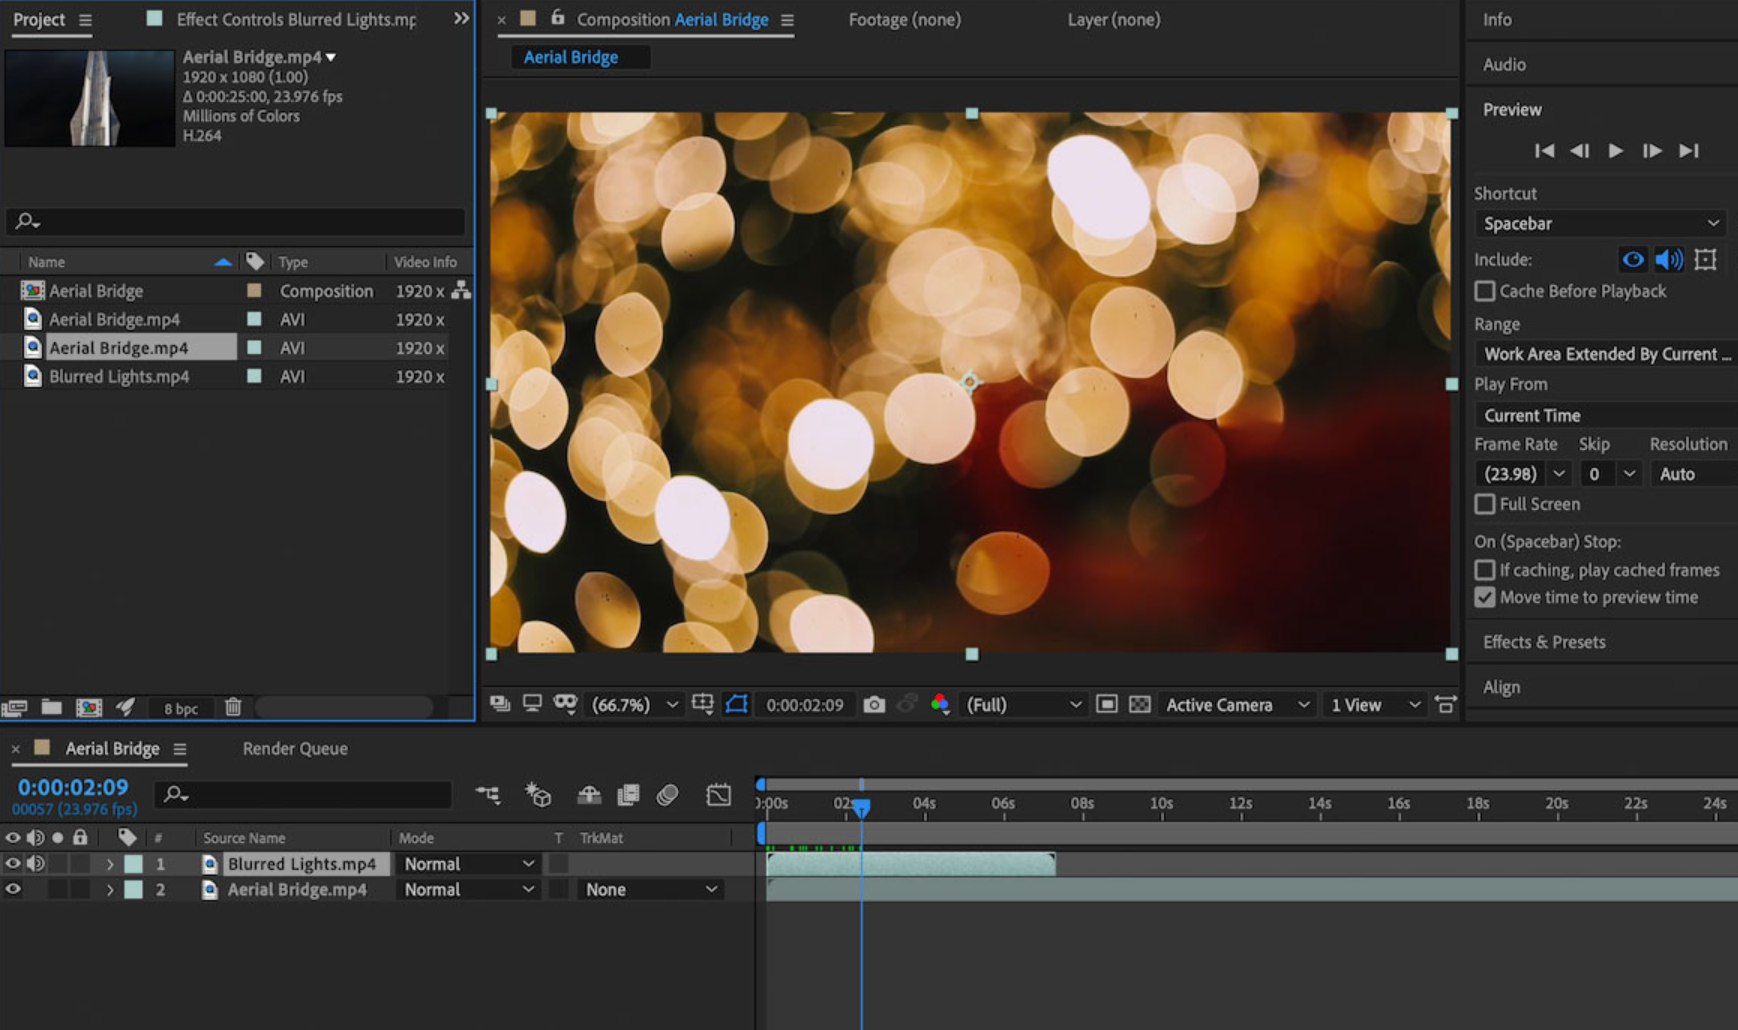Screen dimensions: 1738x1030
Task: Take a snapshot with camera icon
Action: pos(874,705)
